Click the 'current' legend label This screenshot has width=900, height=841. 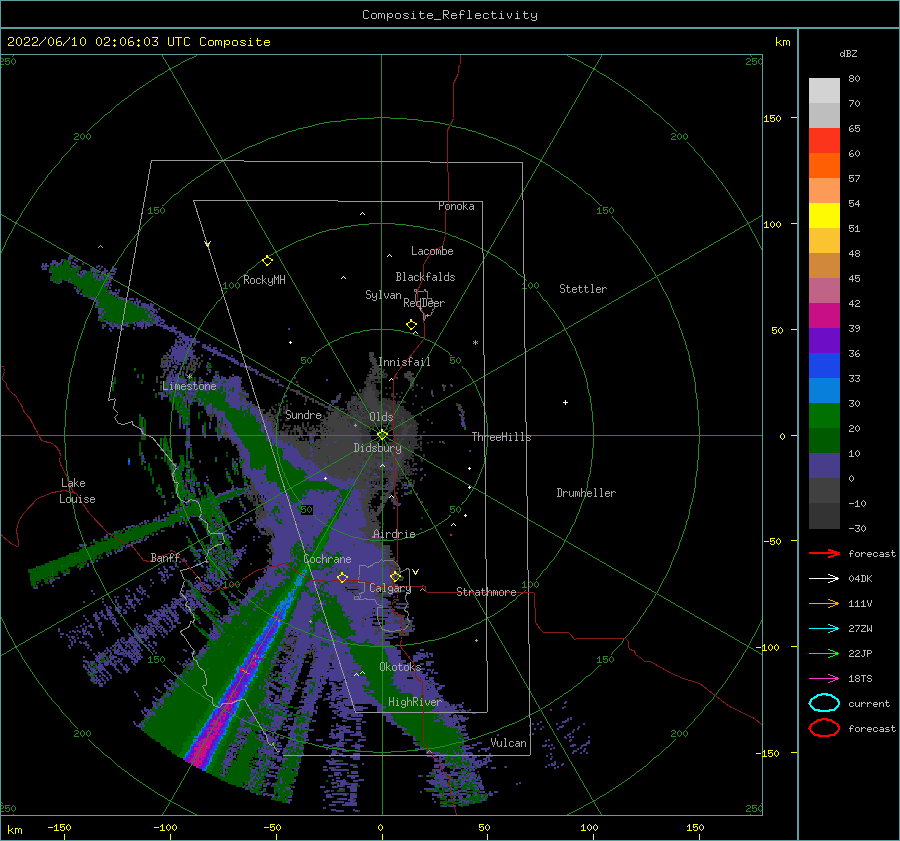[x=869, y=703]
